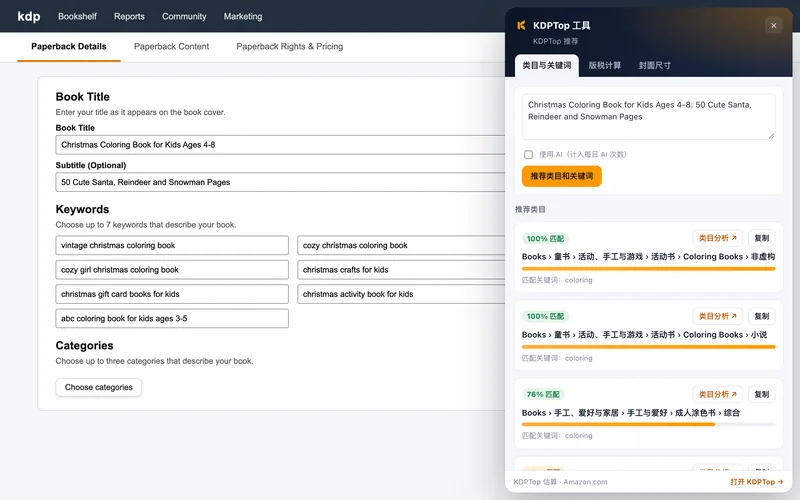
Task: Click the KDPTop title textarea
Action: 648,117
